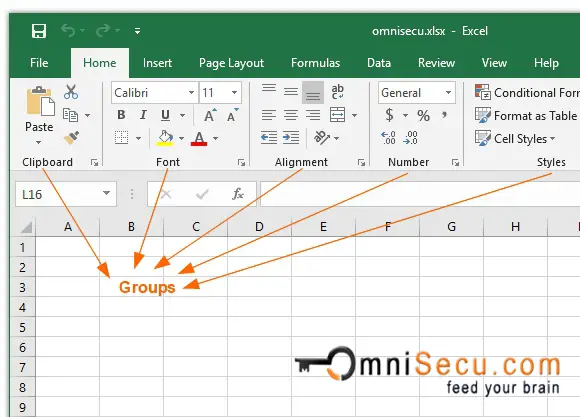Switch to the Insert tab
Viewport: 580px width, 417px height.
tap(157, 63)
